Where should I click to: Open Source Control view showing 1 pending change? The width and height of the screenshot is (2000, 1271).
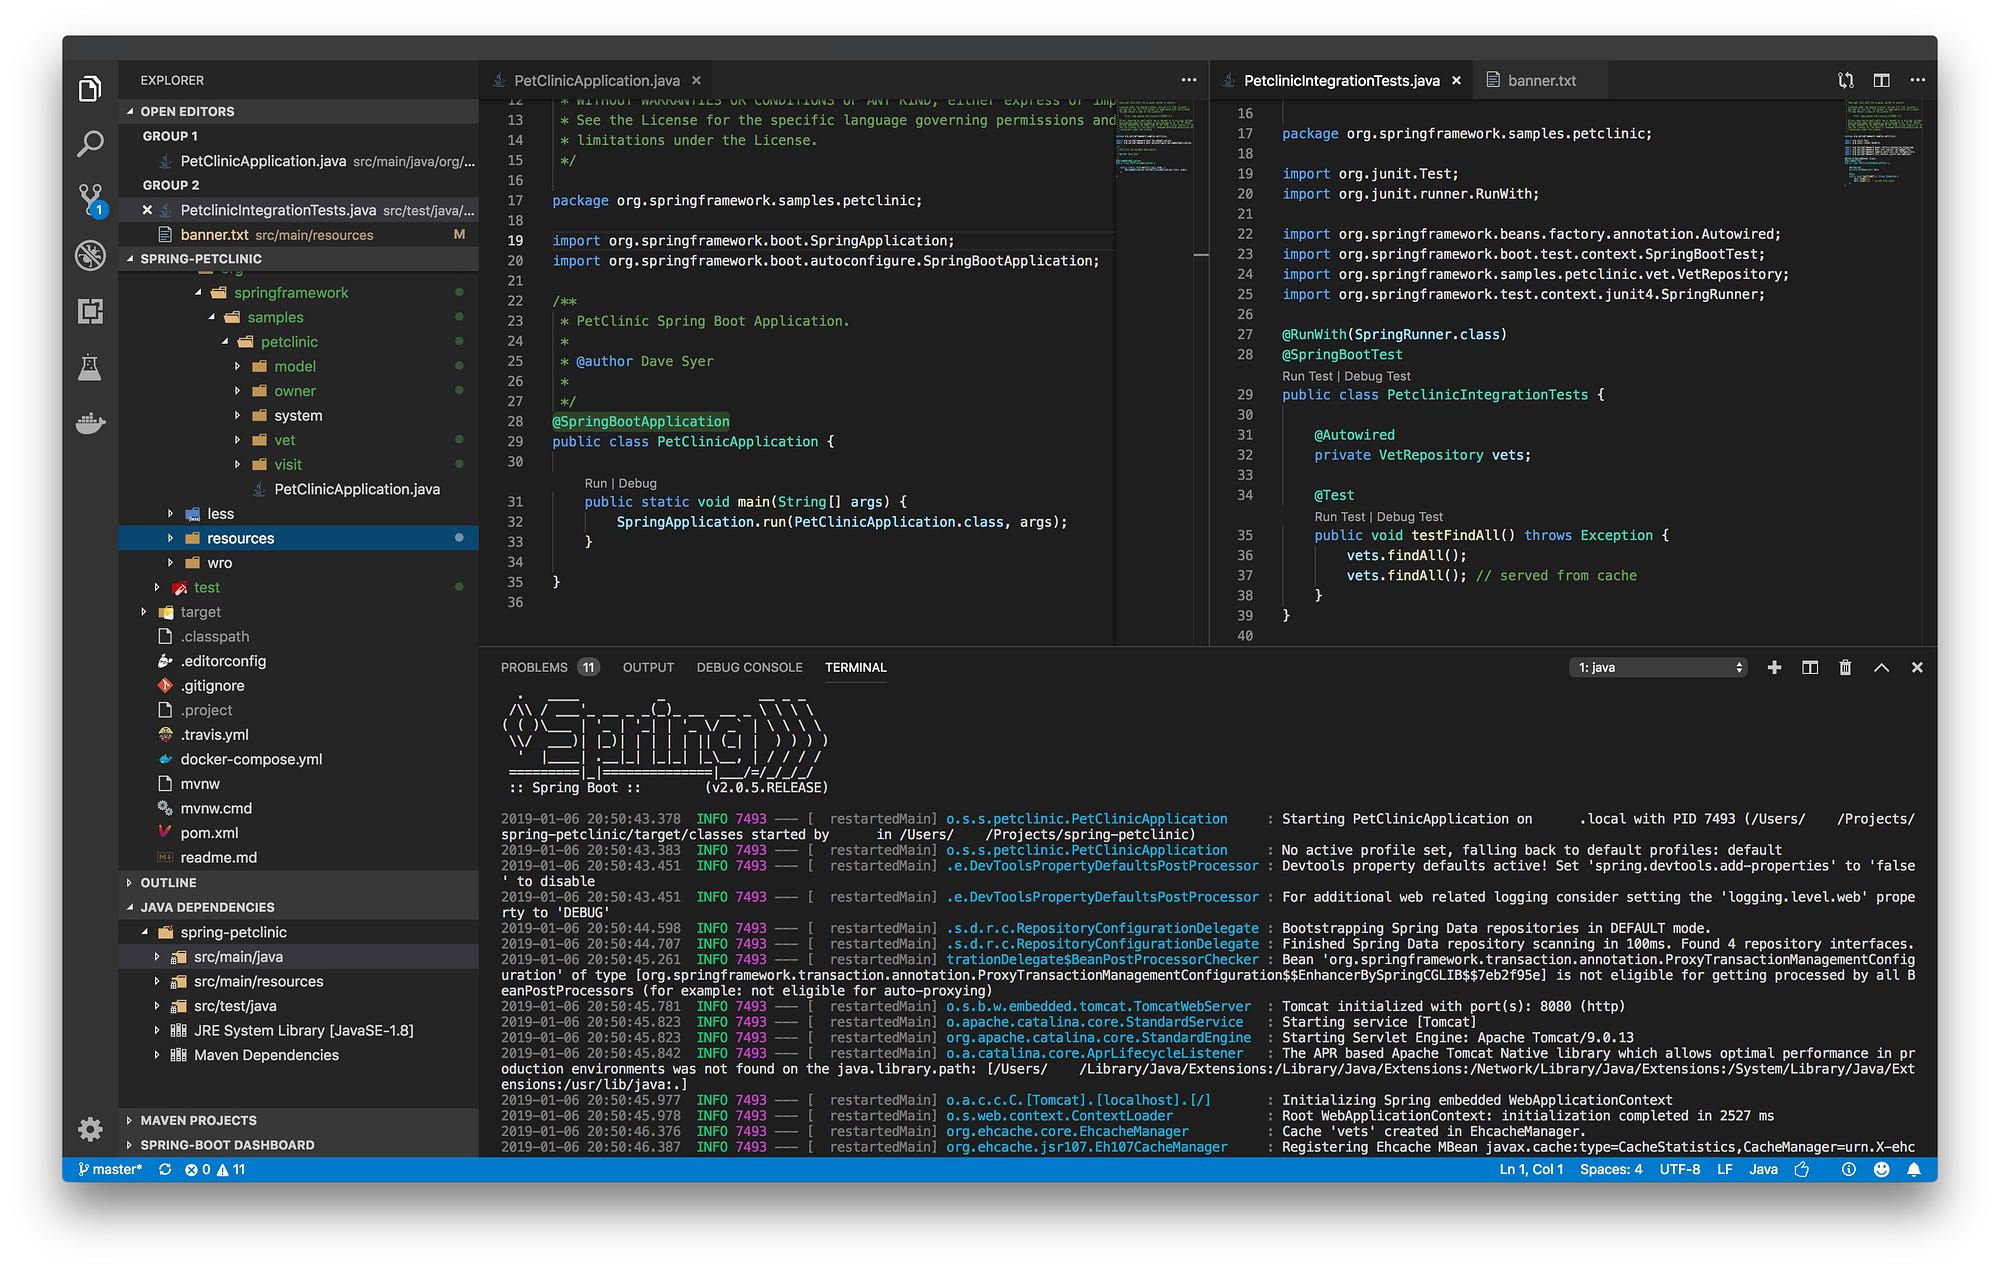pos(90,199)
